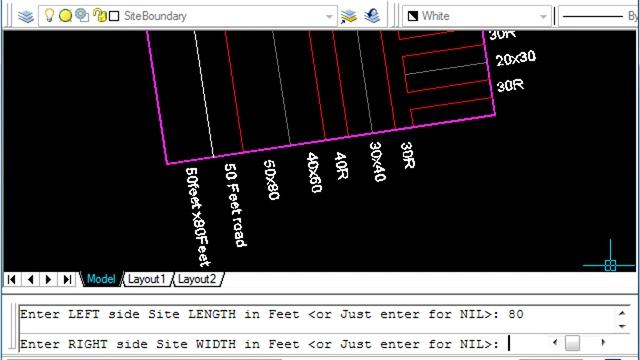The height and width of the screenshot is (360, 640).
Task: Select the '30x40' drawing text
Action: 377,162
